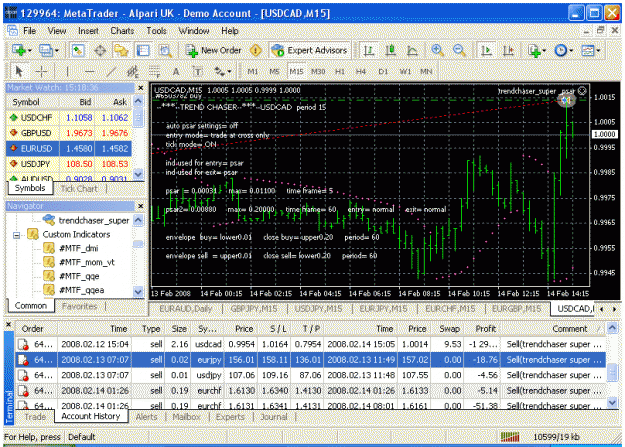Toggle the Market Watch window icon
The height and width of the screenshot is (447, 625).
tap(78, 51)
